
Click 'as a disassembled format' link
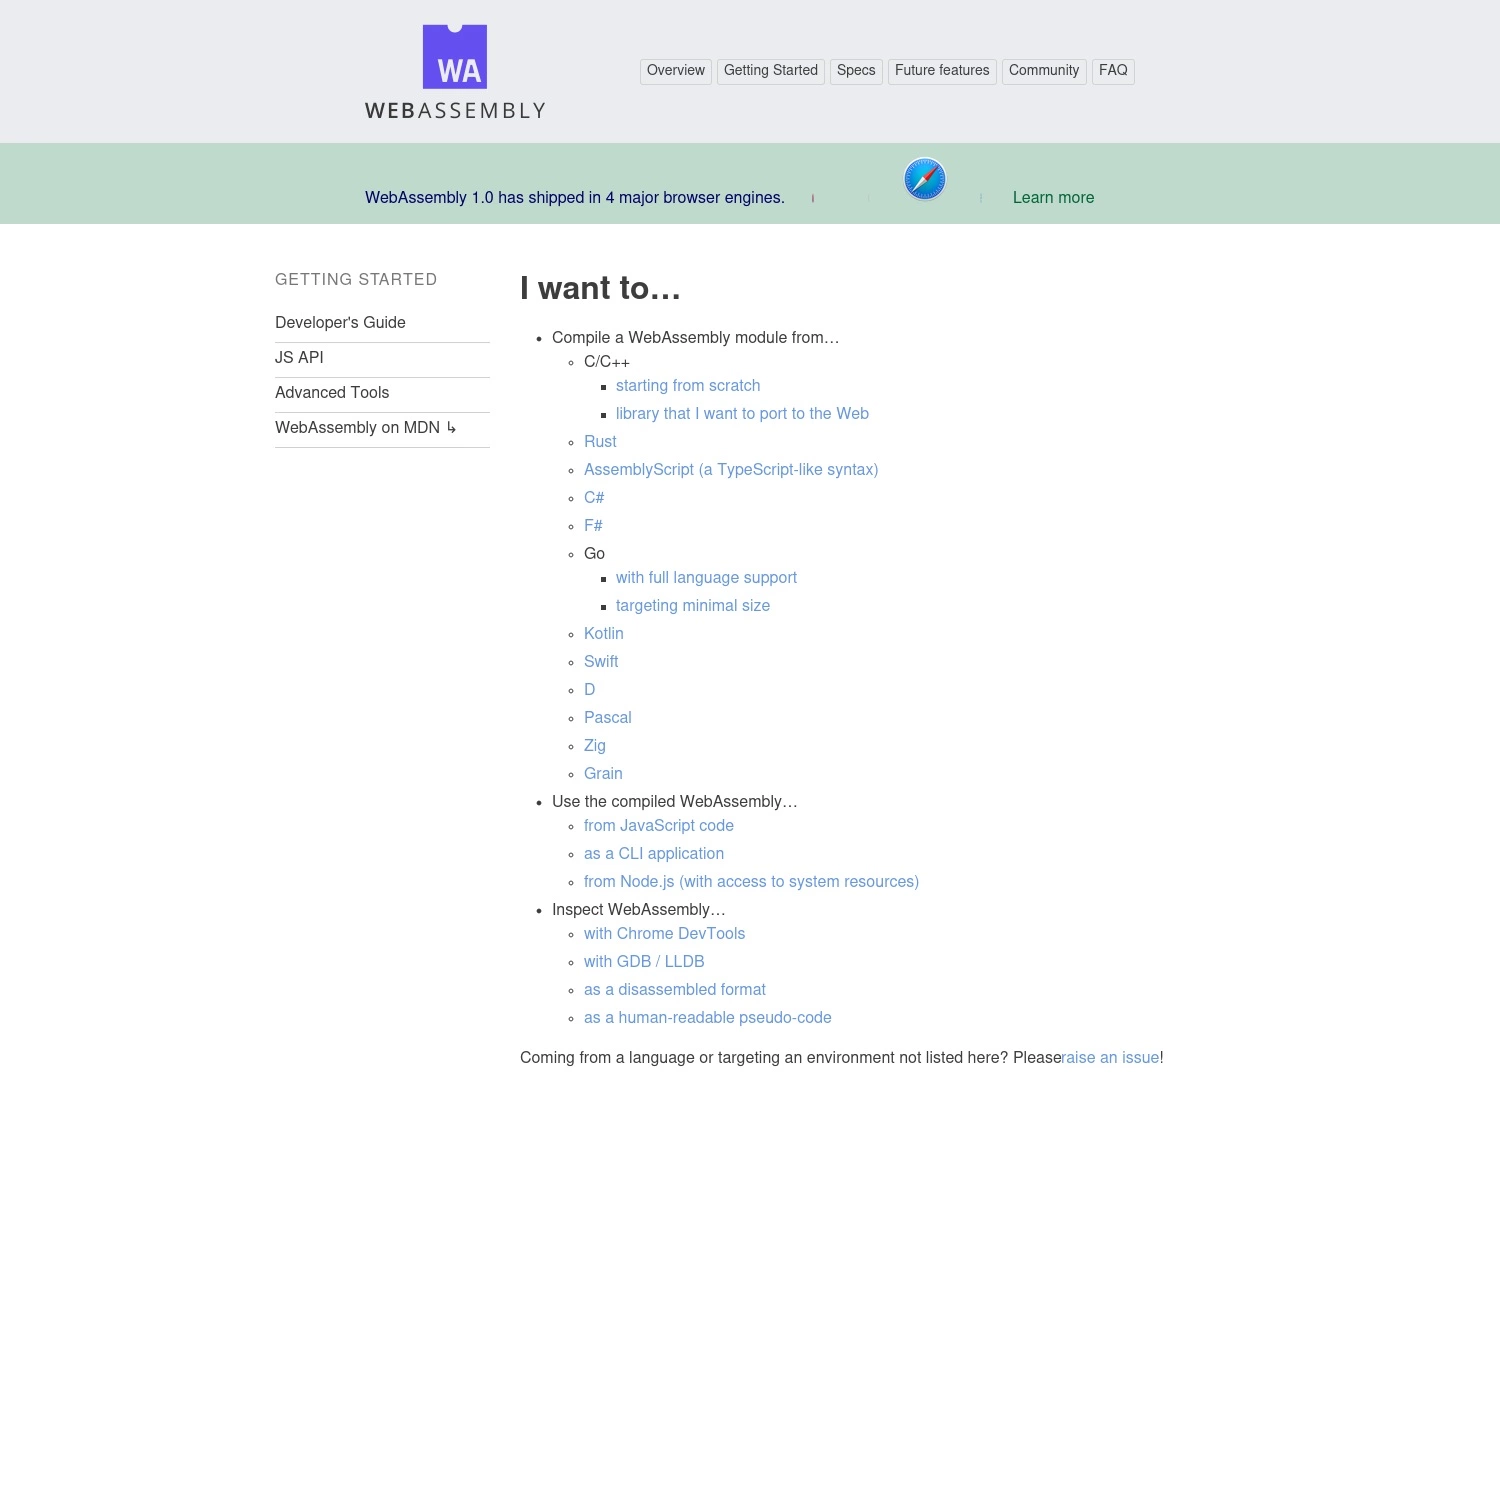675,990
